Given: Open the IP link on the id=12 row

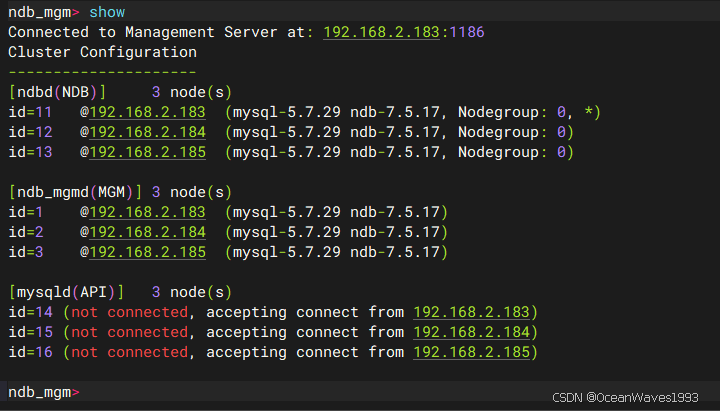Looking at the screenshot, I should coord(147,132).
